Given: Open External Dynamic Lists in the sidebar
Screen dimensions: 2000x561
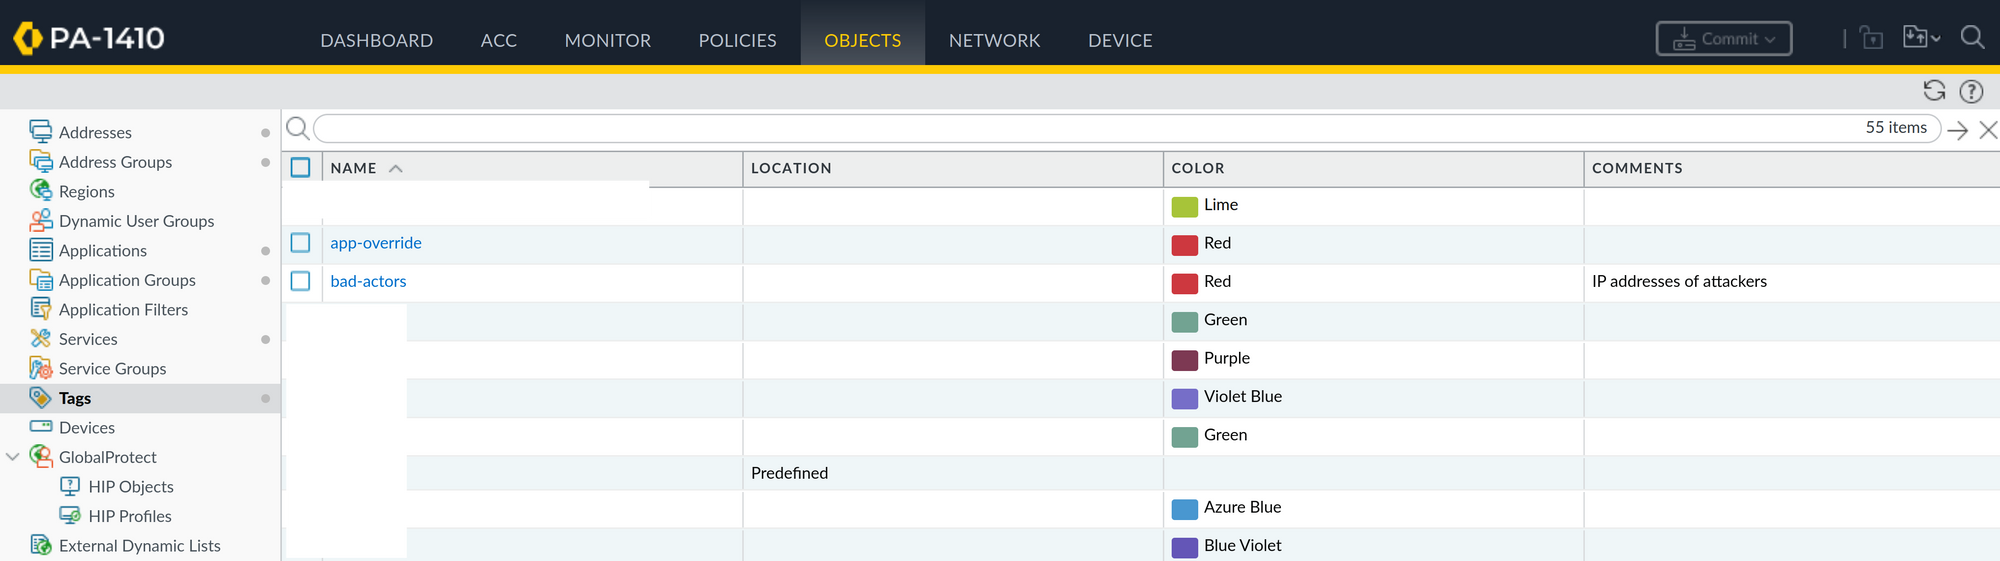Looking at the screenshot, I should coord(139,545).
